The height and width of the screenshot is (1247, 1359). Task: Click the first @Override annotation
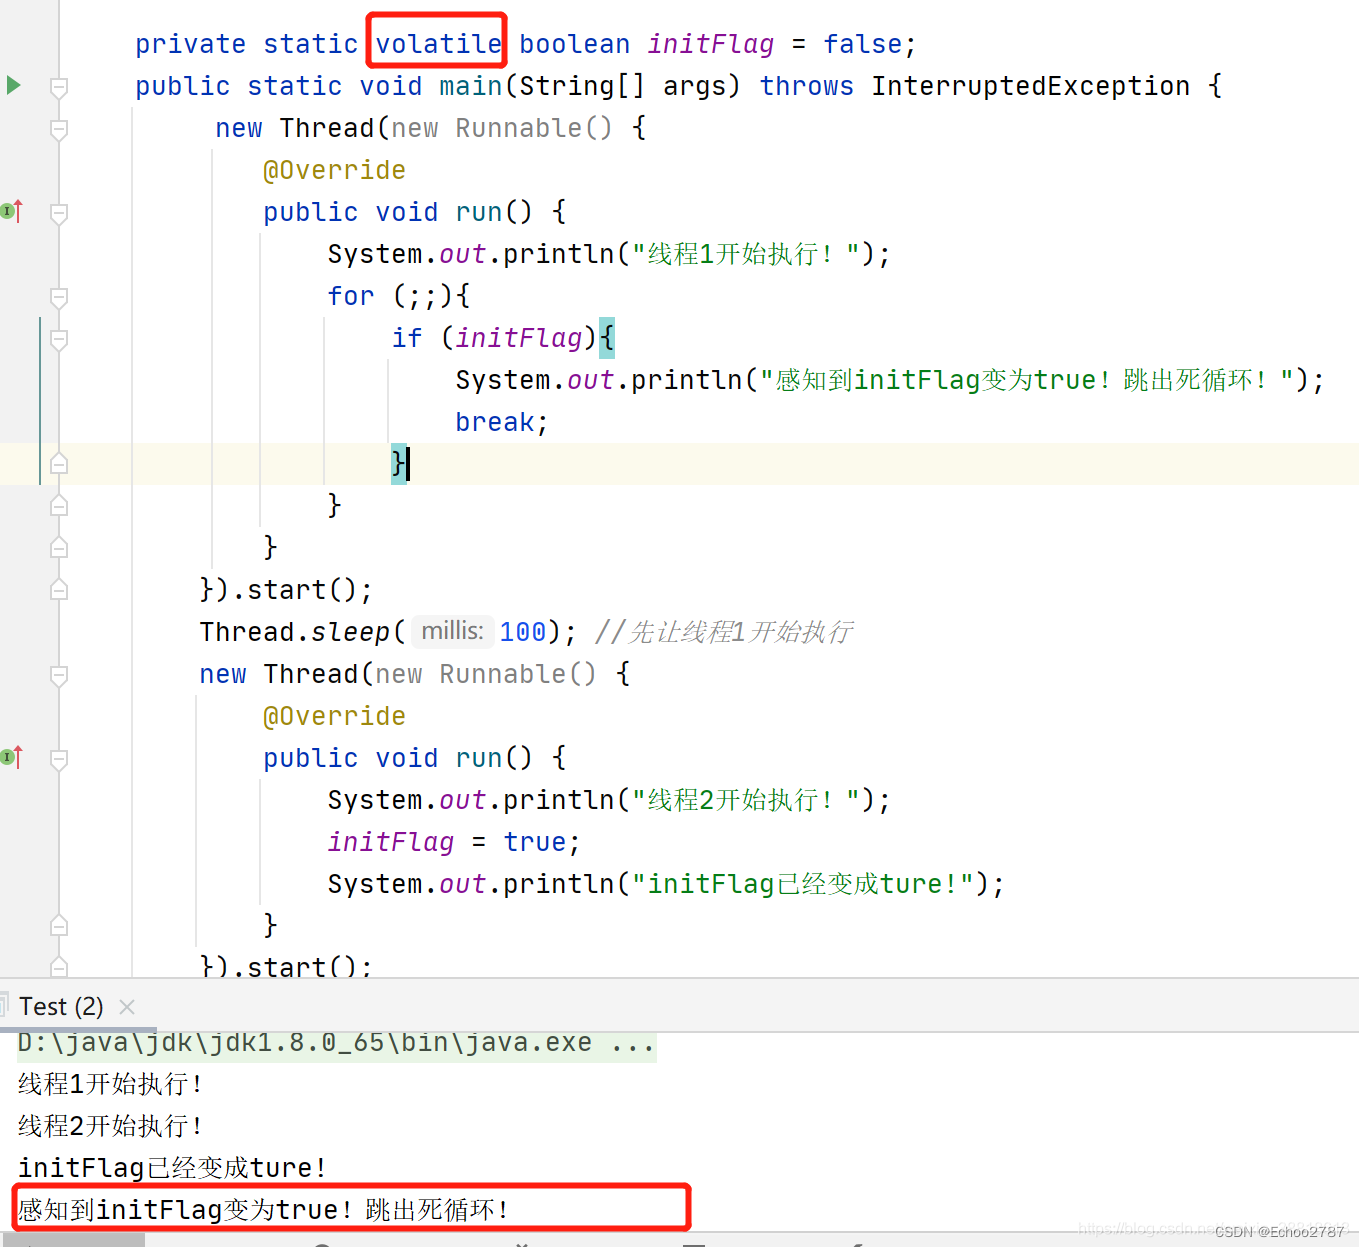point(334,170)
